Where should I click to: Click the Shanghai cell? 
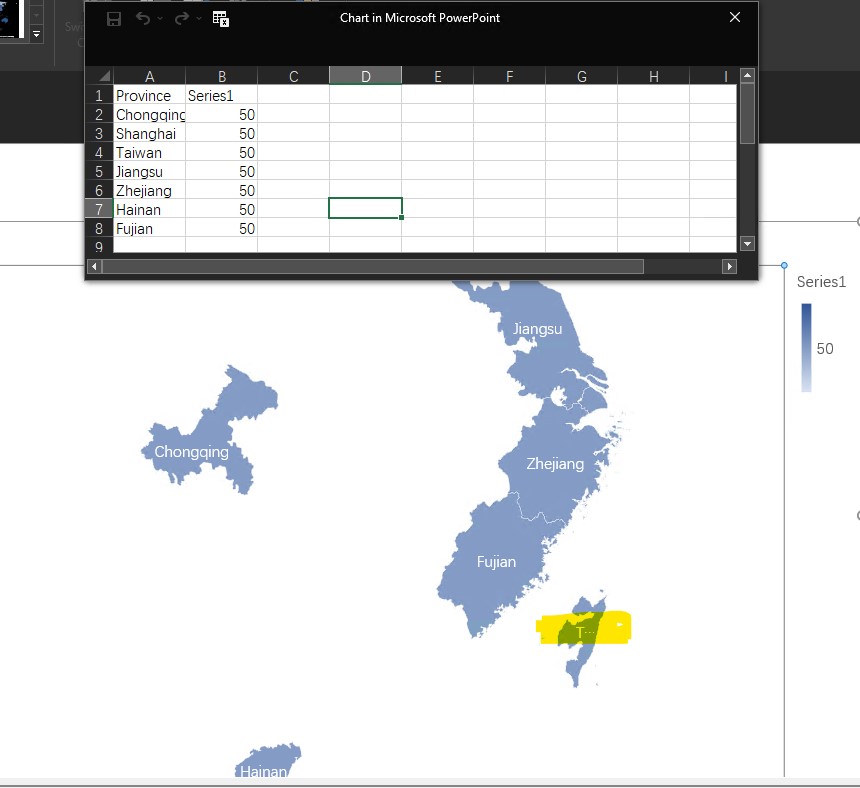click(149, 133)
